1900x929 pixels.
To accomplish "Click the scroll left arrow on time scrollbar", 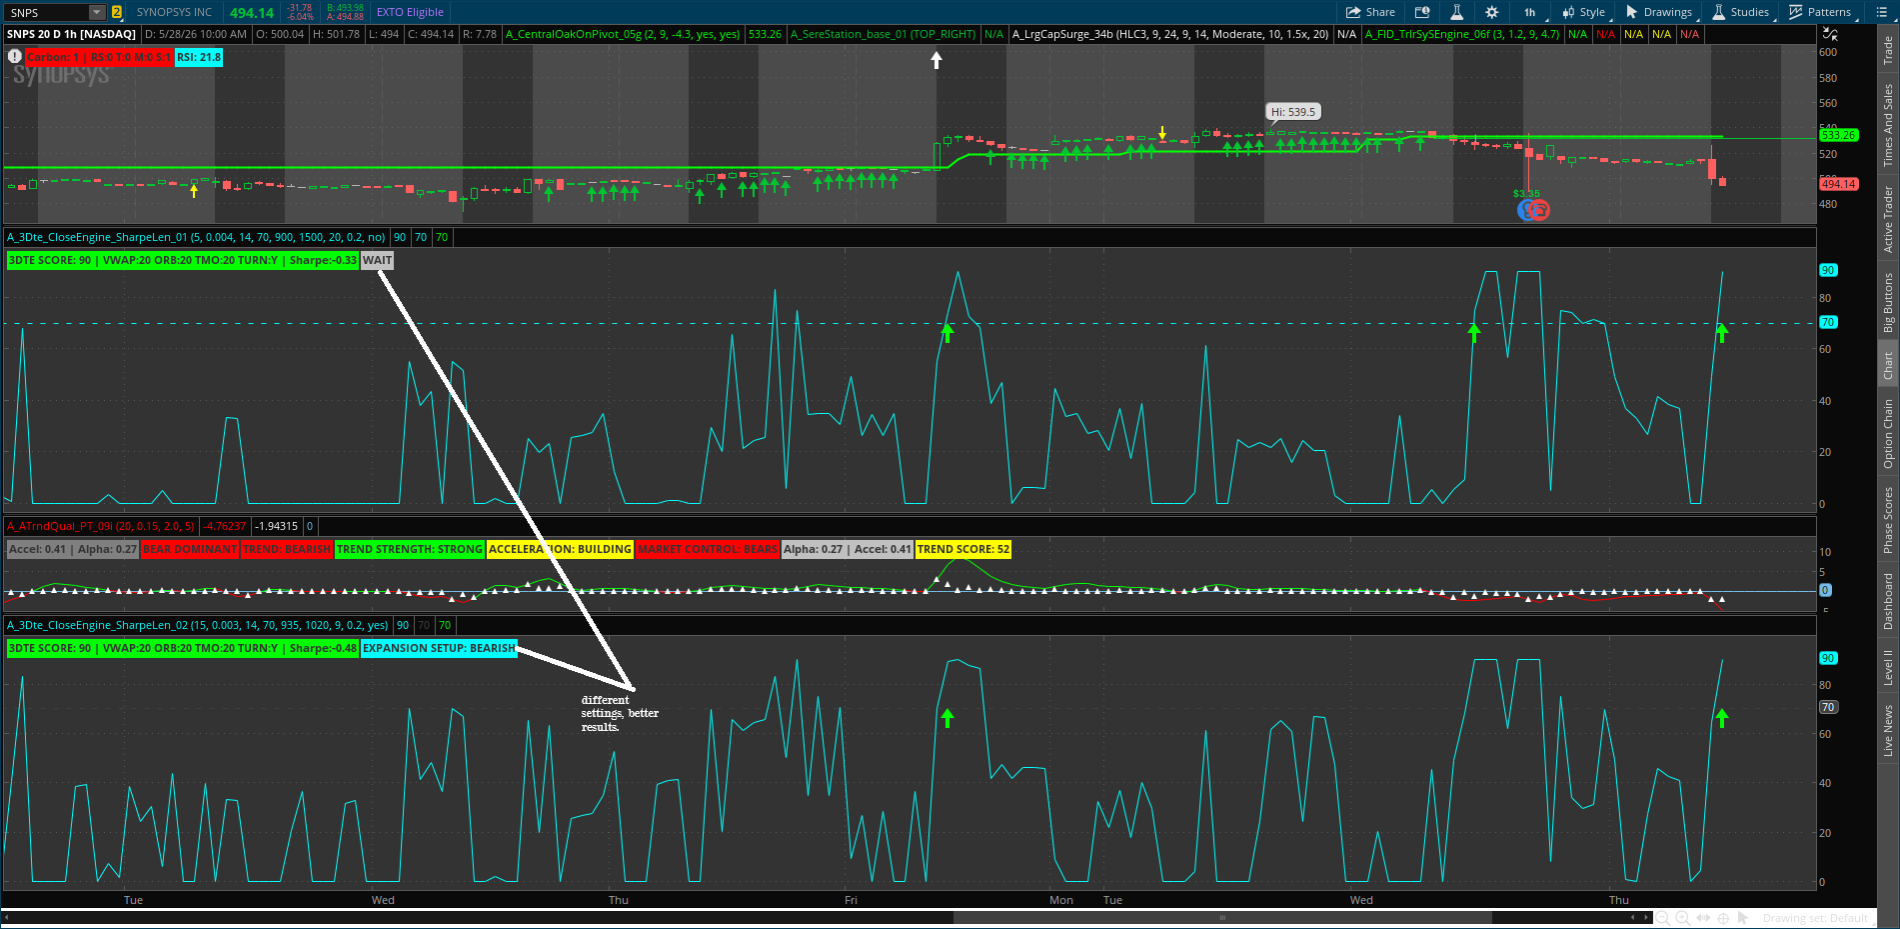I will click(x=7, y=917).
